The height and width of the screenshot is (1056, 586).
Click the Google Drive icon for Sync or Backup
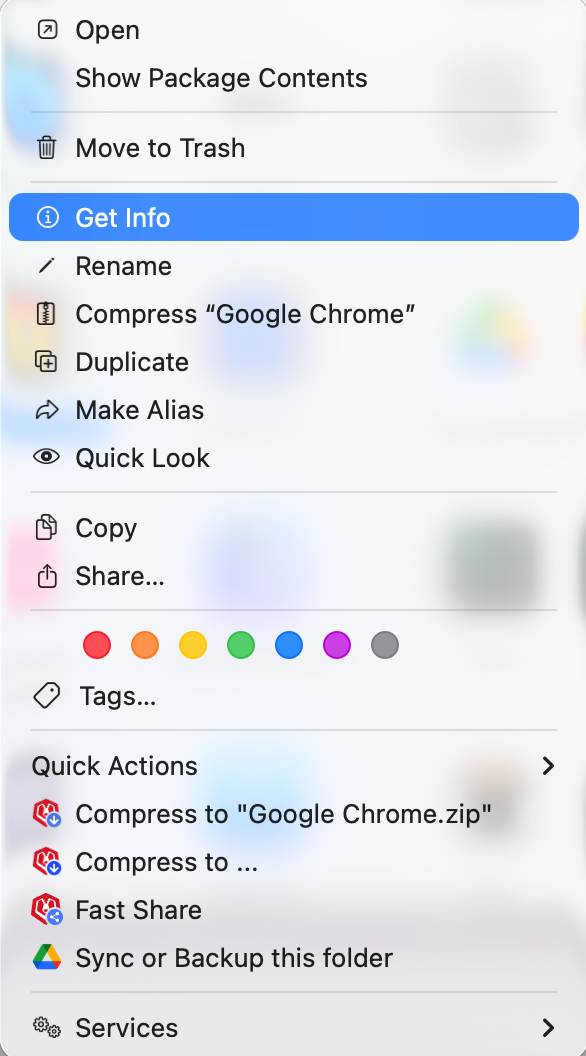point(46,958)
